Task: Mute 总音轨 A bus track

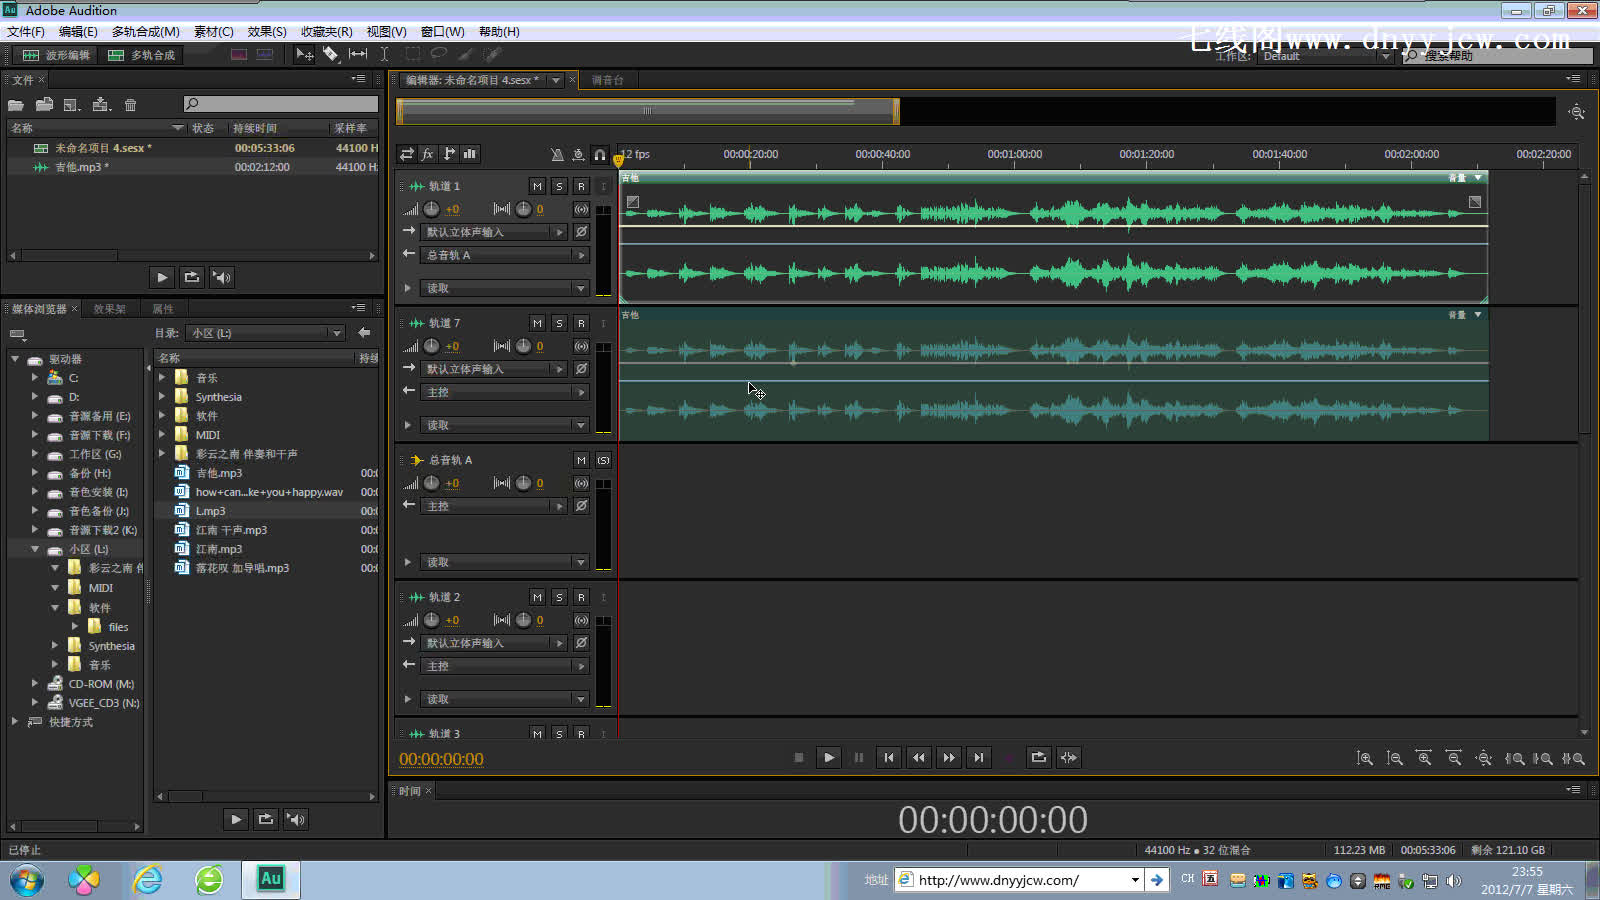Action: coord(581,460)
